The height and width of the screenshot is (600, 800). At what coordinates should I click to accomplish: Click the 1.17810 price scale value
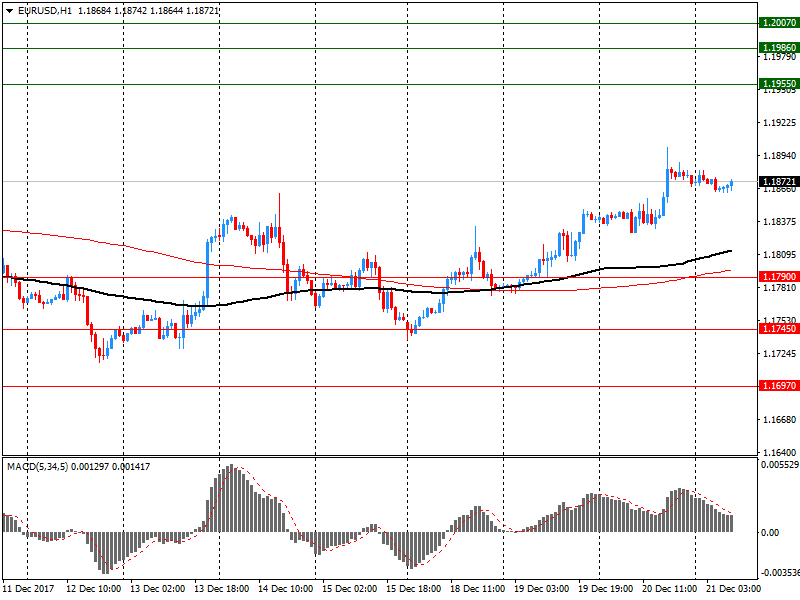(779, 289)
